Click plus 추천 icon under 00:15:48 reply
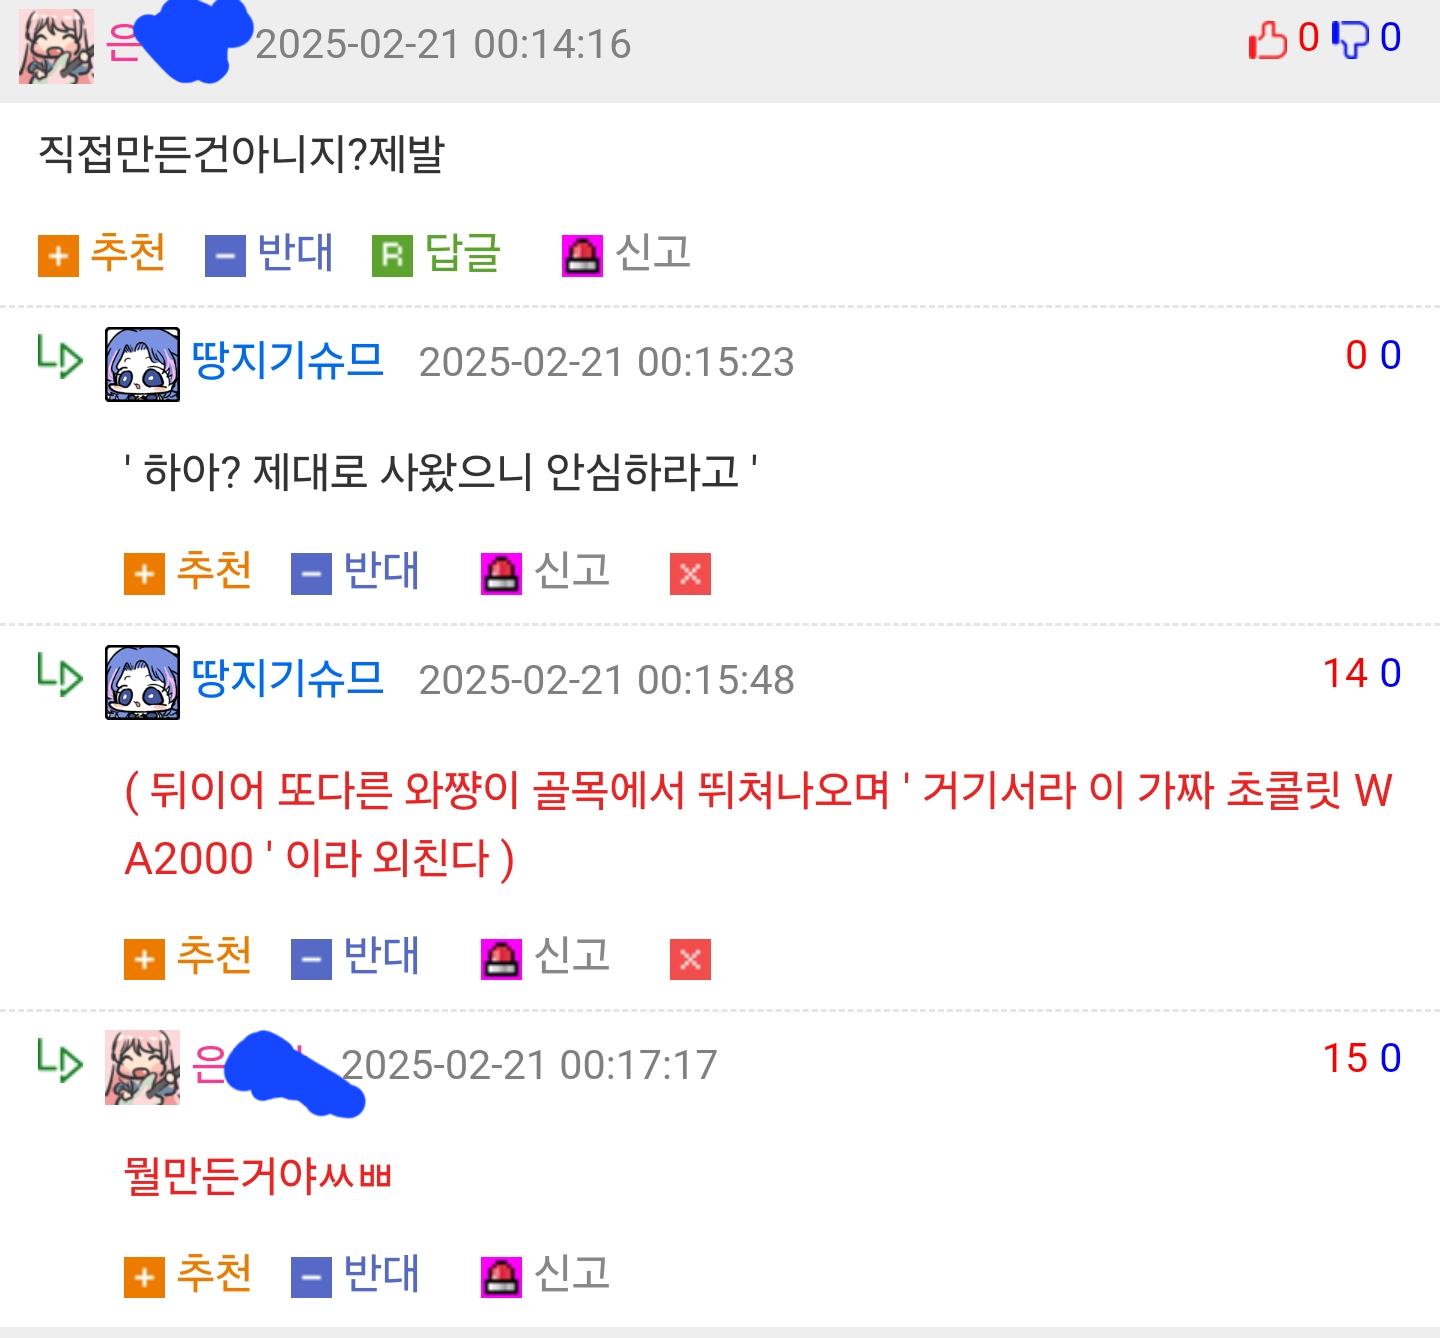The width and height of the screenshot is (1440, 1338). (x=144, y=960)
